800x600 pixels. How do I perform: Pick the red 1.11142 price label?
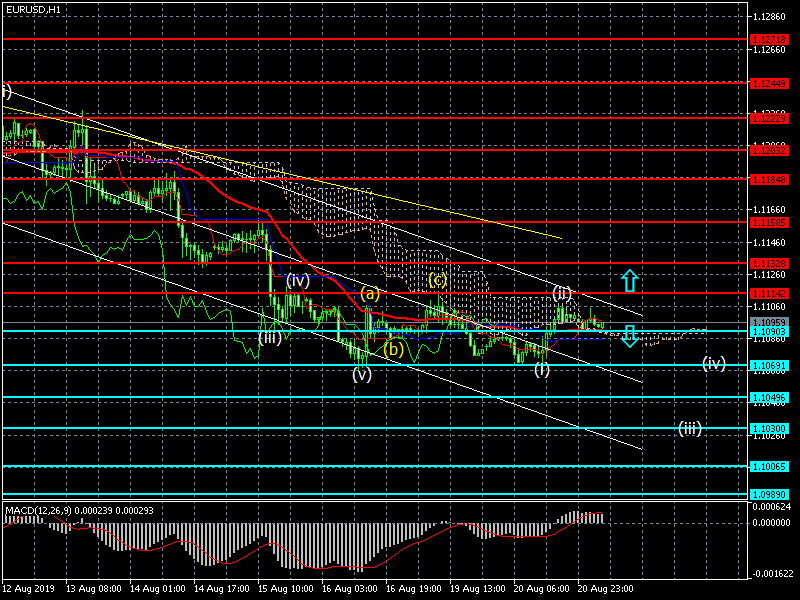[x=769, y=293]
